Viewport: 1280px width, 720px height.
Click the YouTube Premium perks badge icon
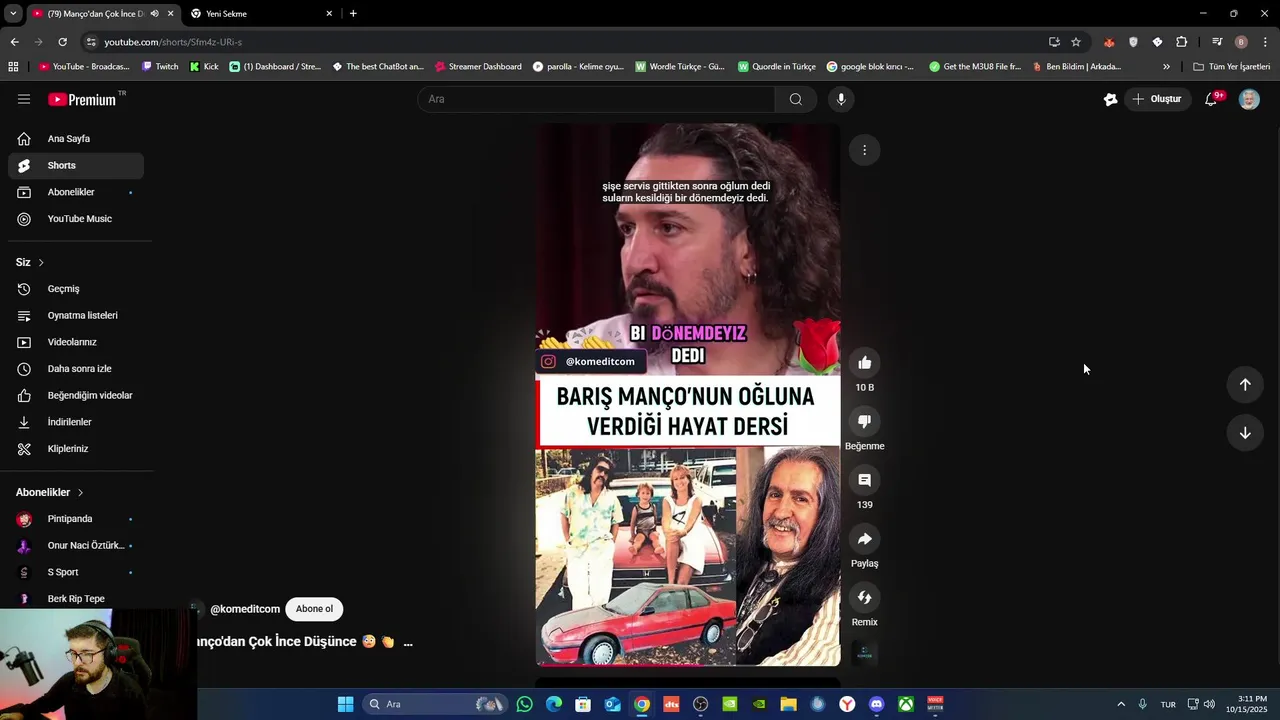coord(1110,99)
